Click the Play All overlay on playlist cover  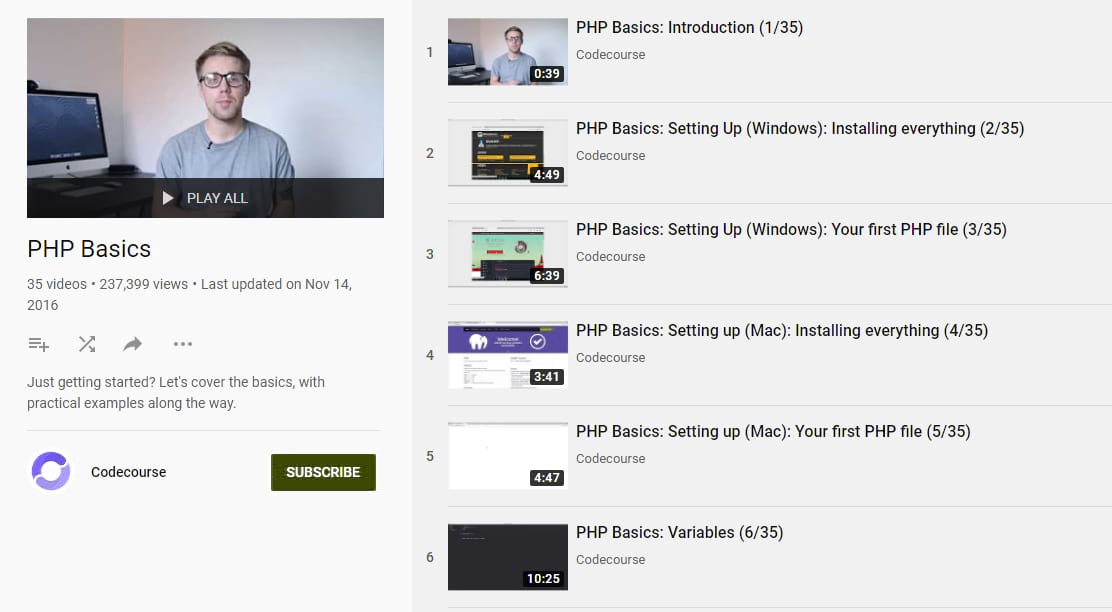[205, 197]
